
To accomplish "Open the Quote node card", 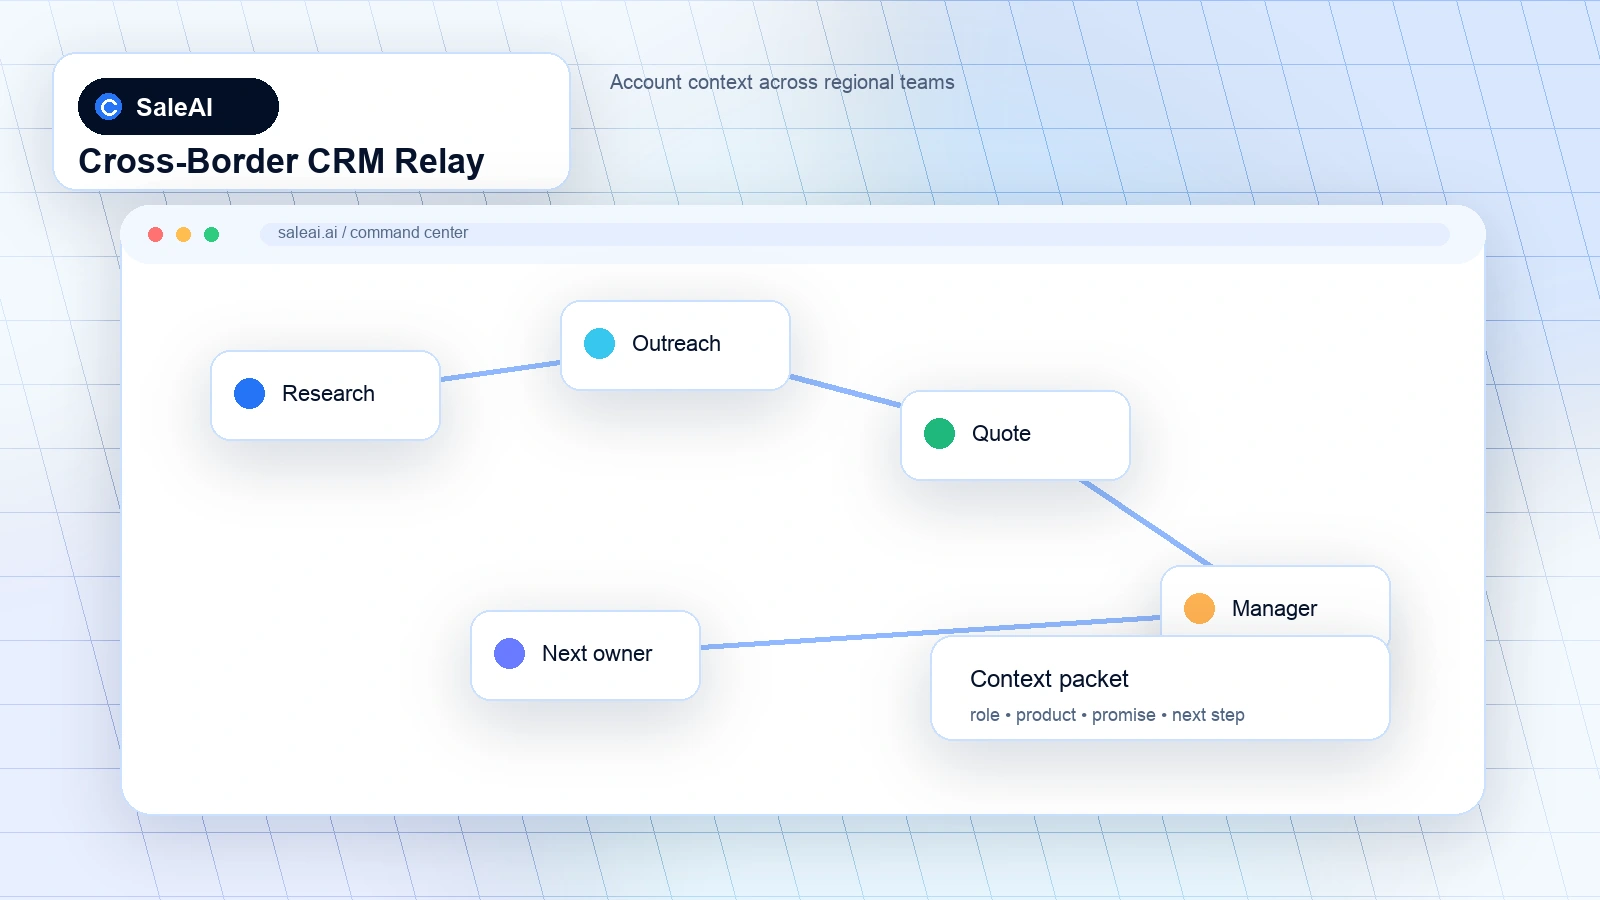I will [1015, 435].
